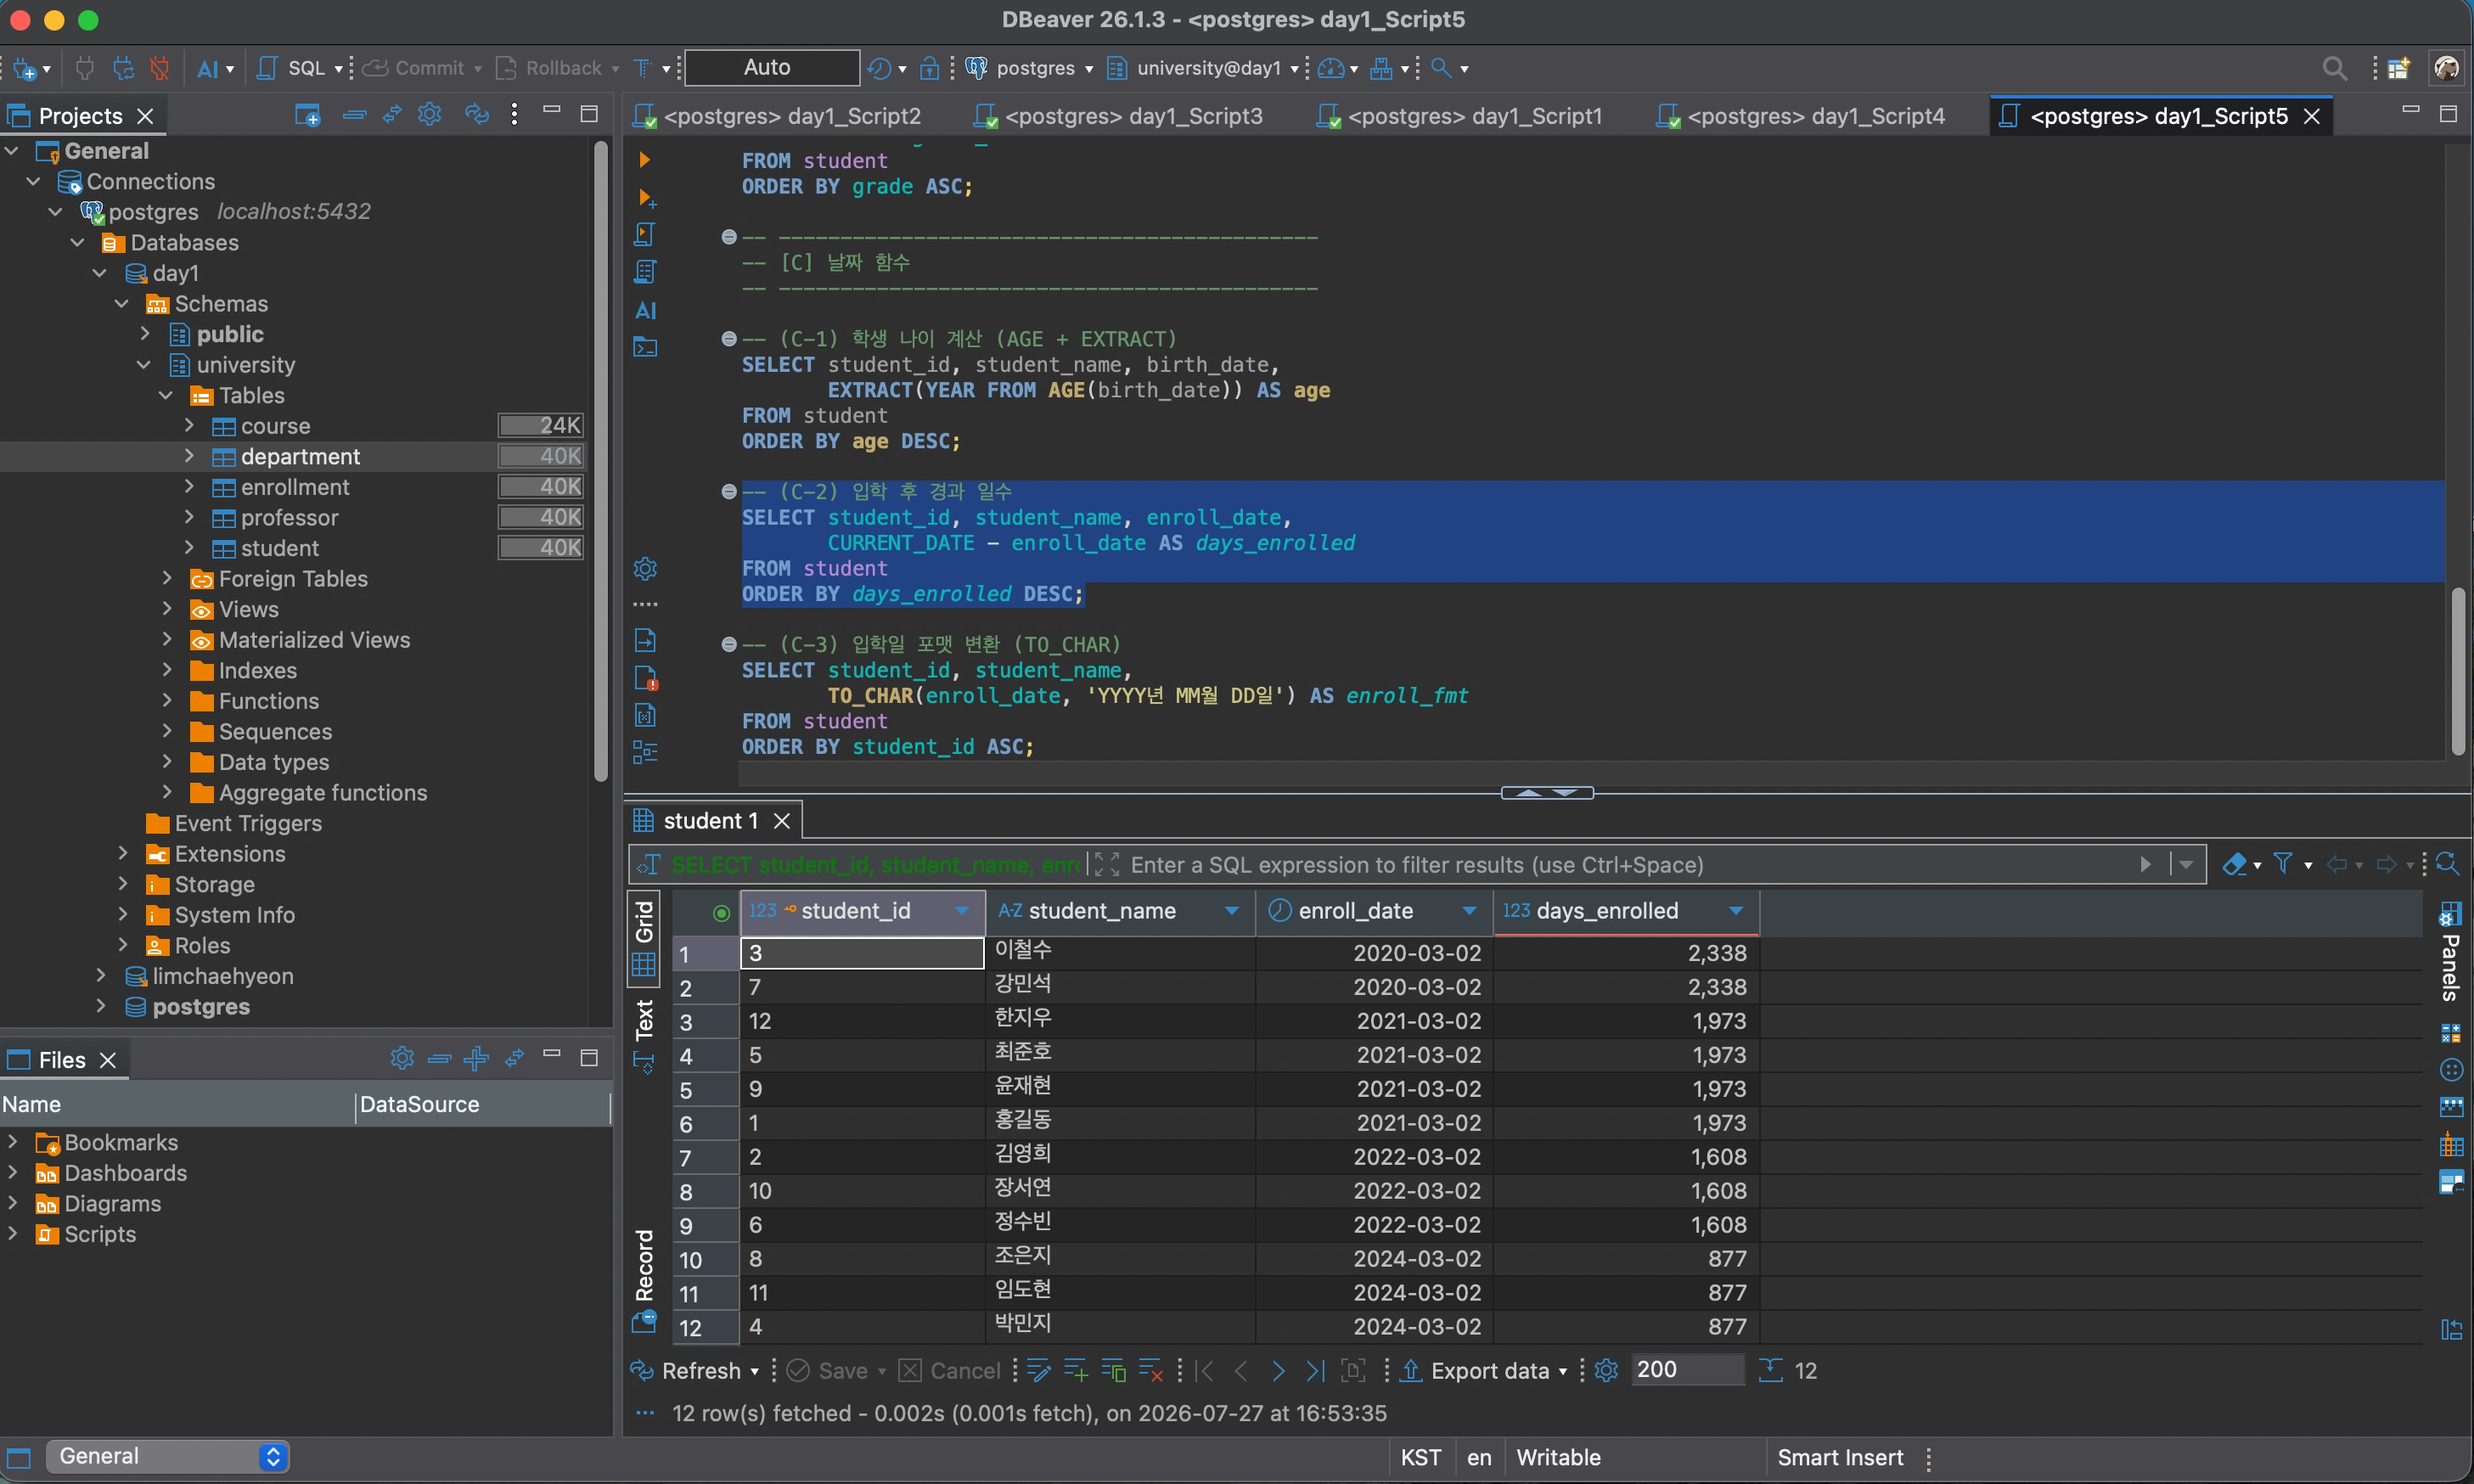The image size is (2474, 1484).
Task: Open student_id column sort dropdown
Action: tap(962, 911)
